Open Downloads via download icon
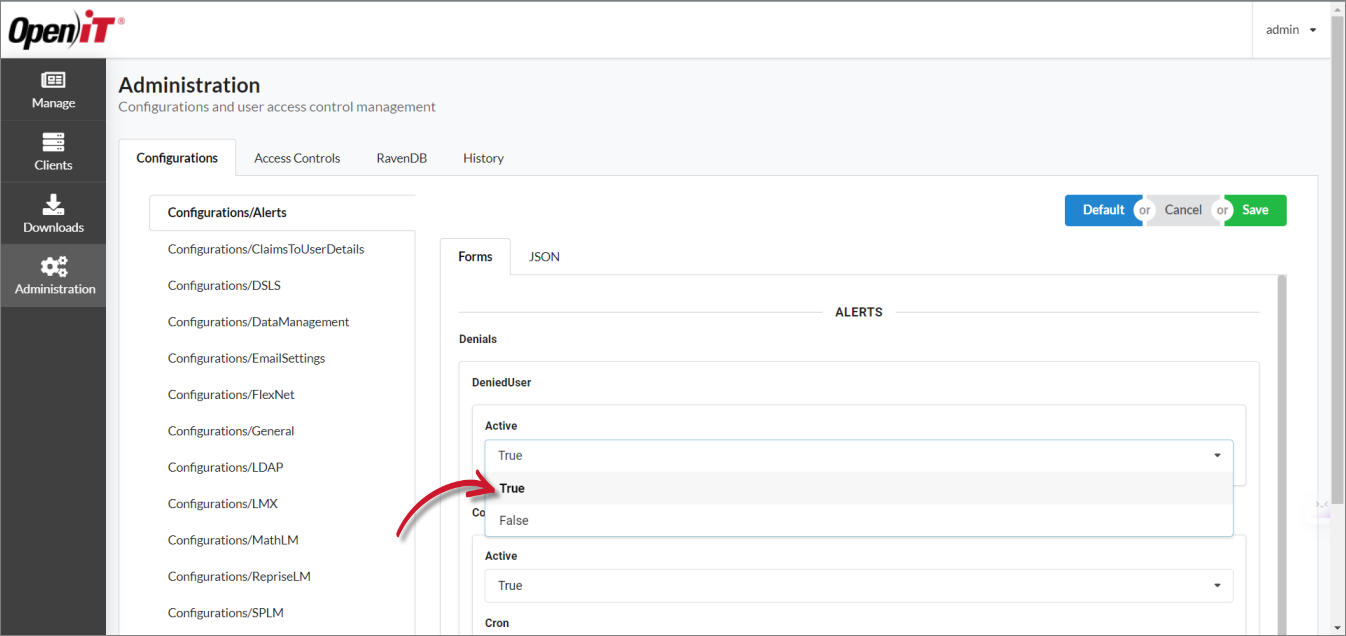 [53, 204]
